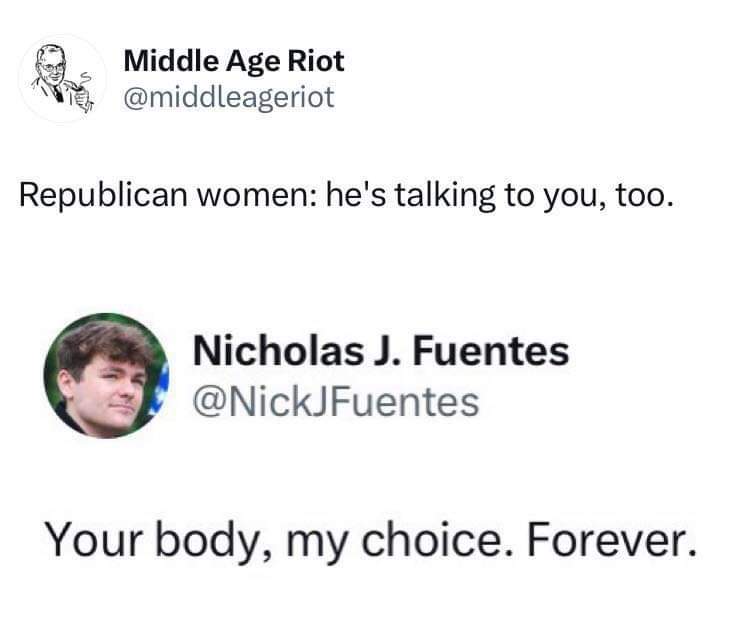Click the word "Middle" in display name
Screen dimensions: 734x631
pos(171,61)
